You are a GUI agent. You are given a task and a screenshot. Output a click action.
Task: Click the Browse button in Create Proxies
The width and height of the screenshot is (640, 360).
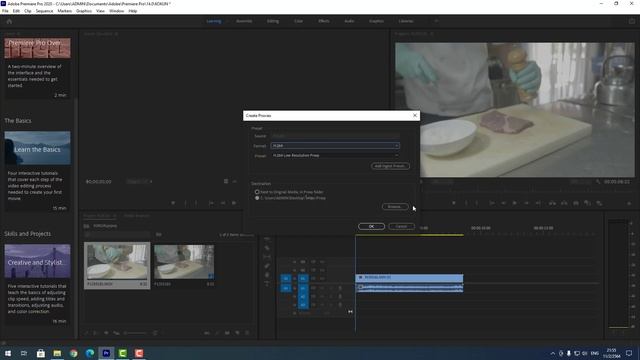tap(395, 207)
